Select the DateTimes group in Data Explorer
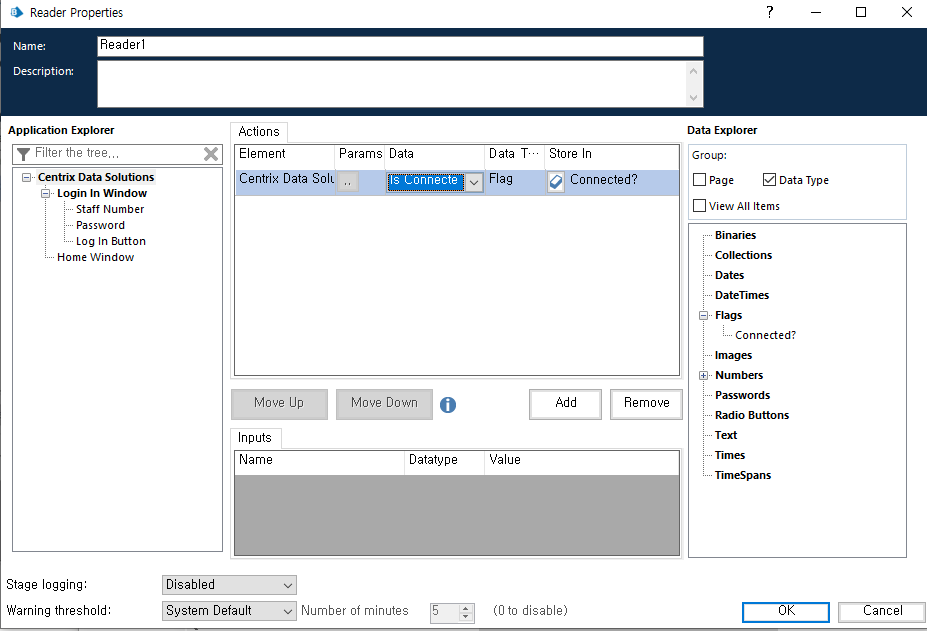The width and height of the screenshot is (927, 631). click(x=741, y=295)
